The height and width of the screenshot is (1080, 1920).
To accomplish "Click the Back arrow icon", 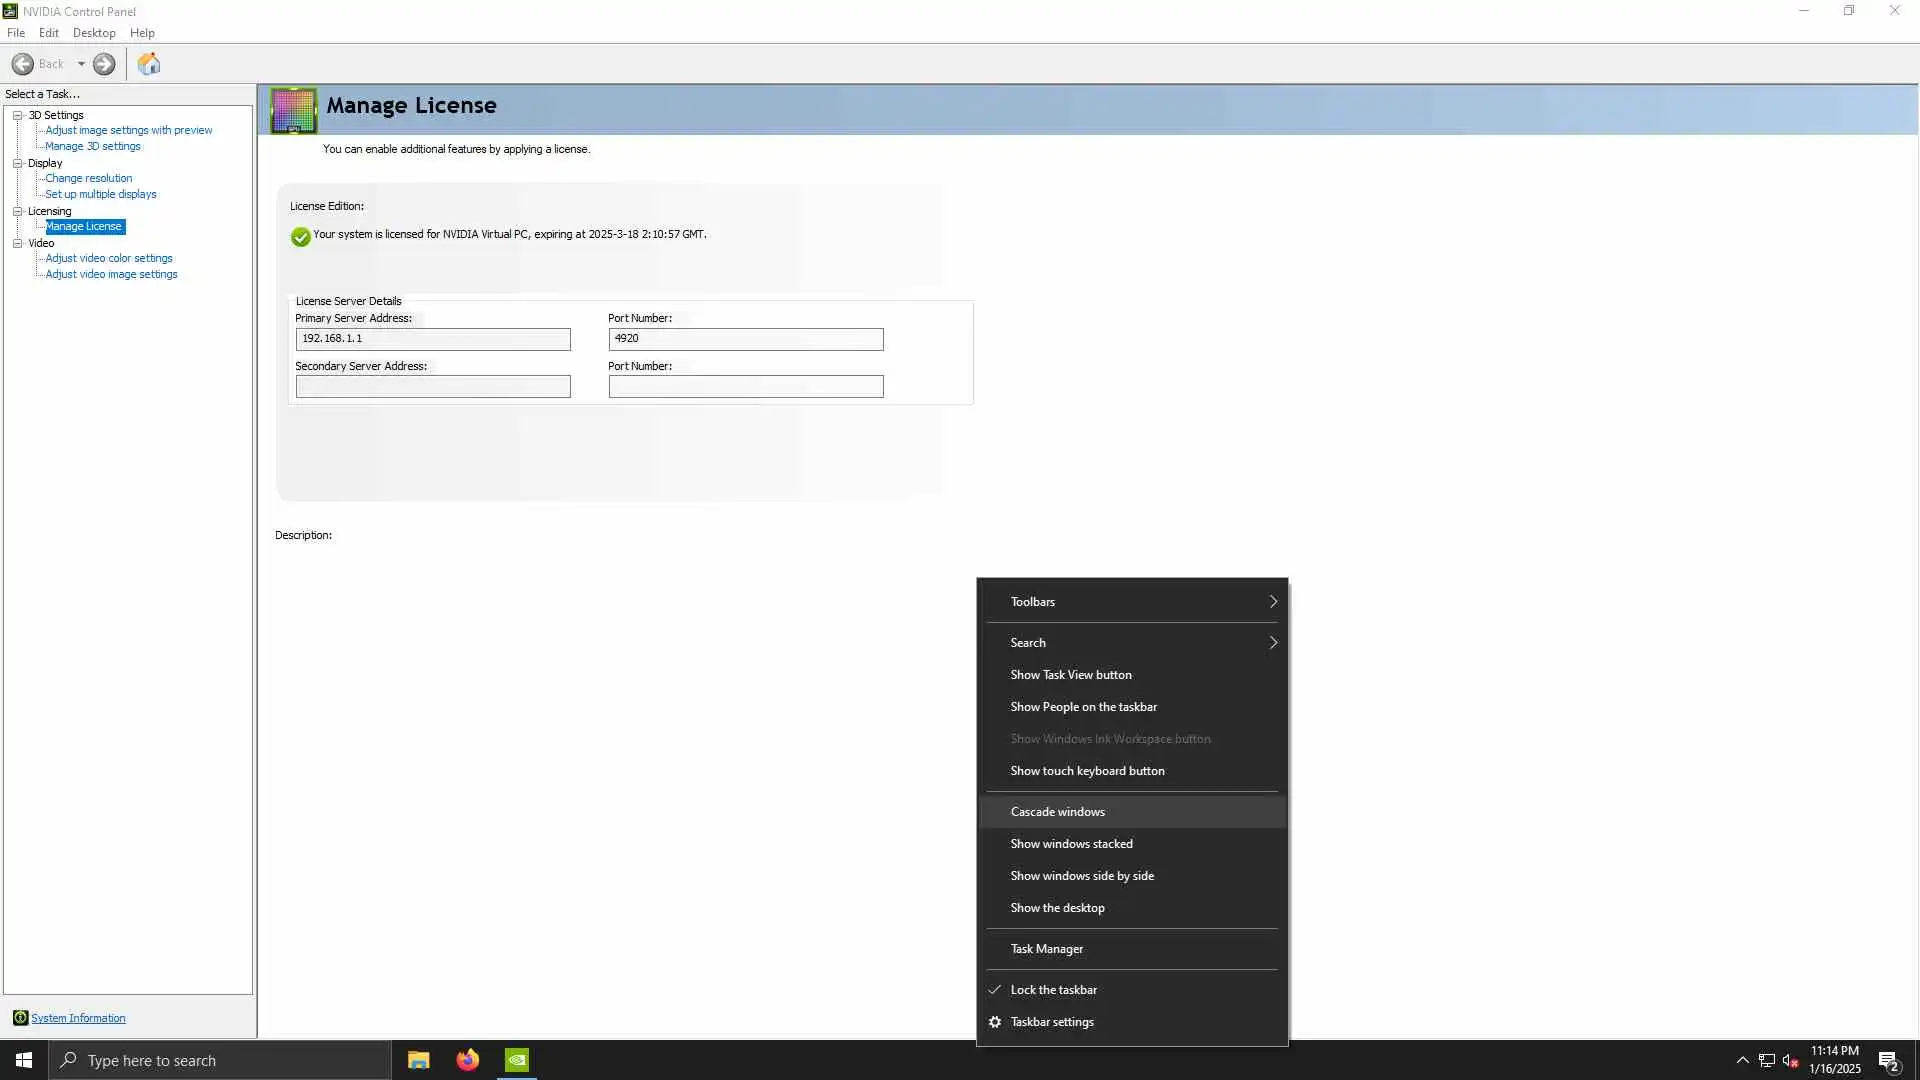I will point(23,64).
